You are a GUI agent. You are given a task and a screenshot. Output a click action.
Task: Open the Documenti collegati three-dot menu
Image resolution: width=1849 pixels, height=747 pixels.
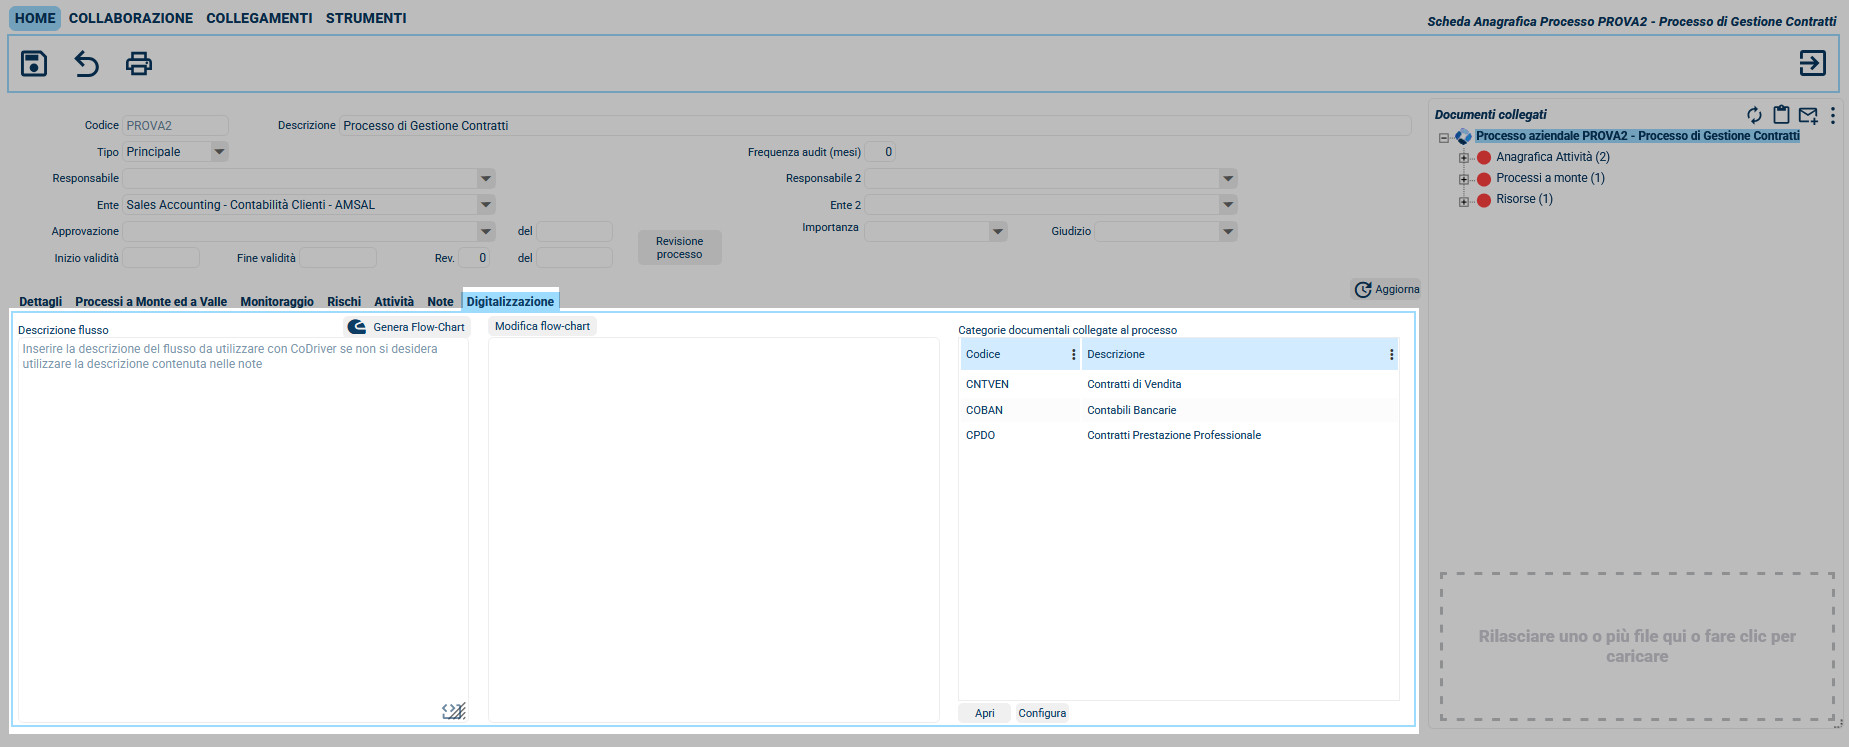click(1832, 115)
